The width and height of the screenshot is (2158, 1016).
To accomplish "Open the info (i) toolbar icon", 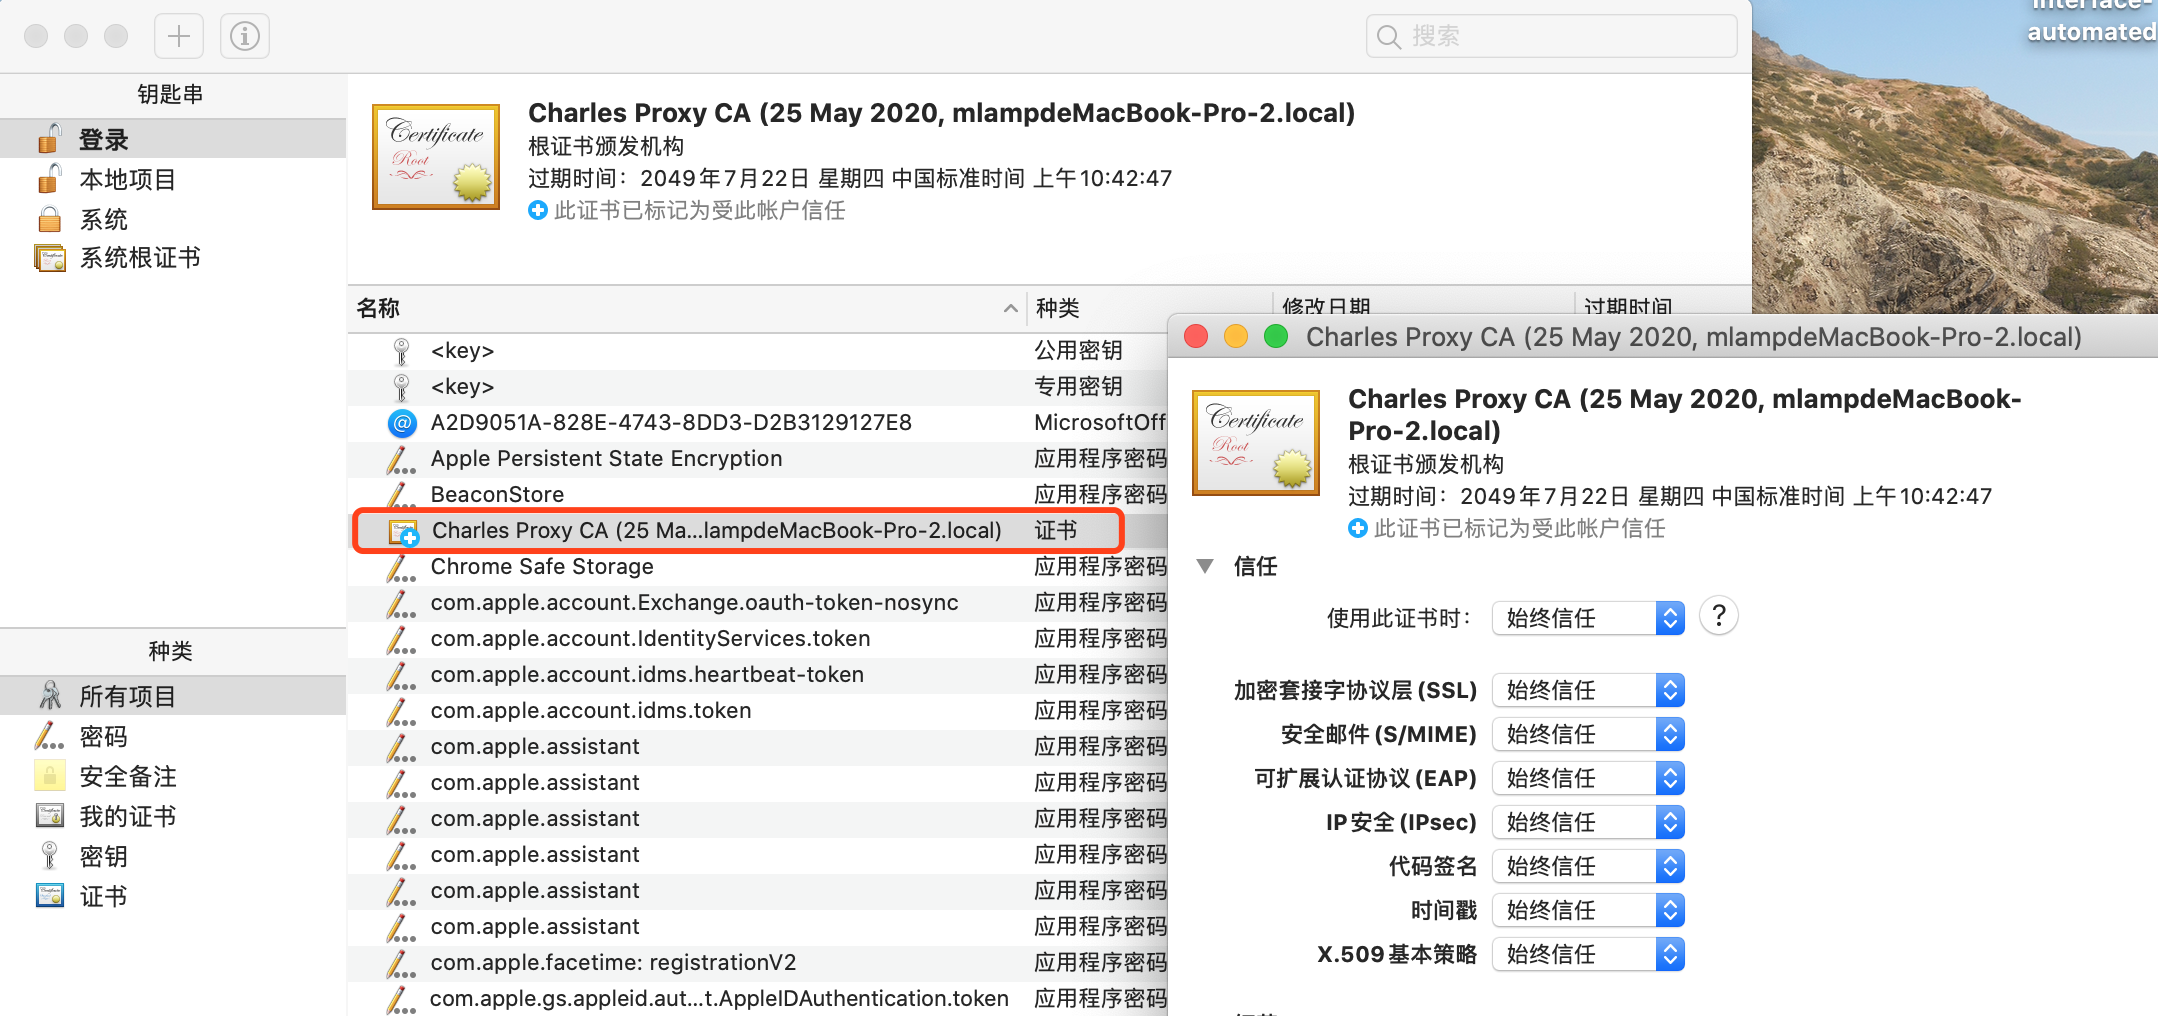I will point(244,35).
